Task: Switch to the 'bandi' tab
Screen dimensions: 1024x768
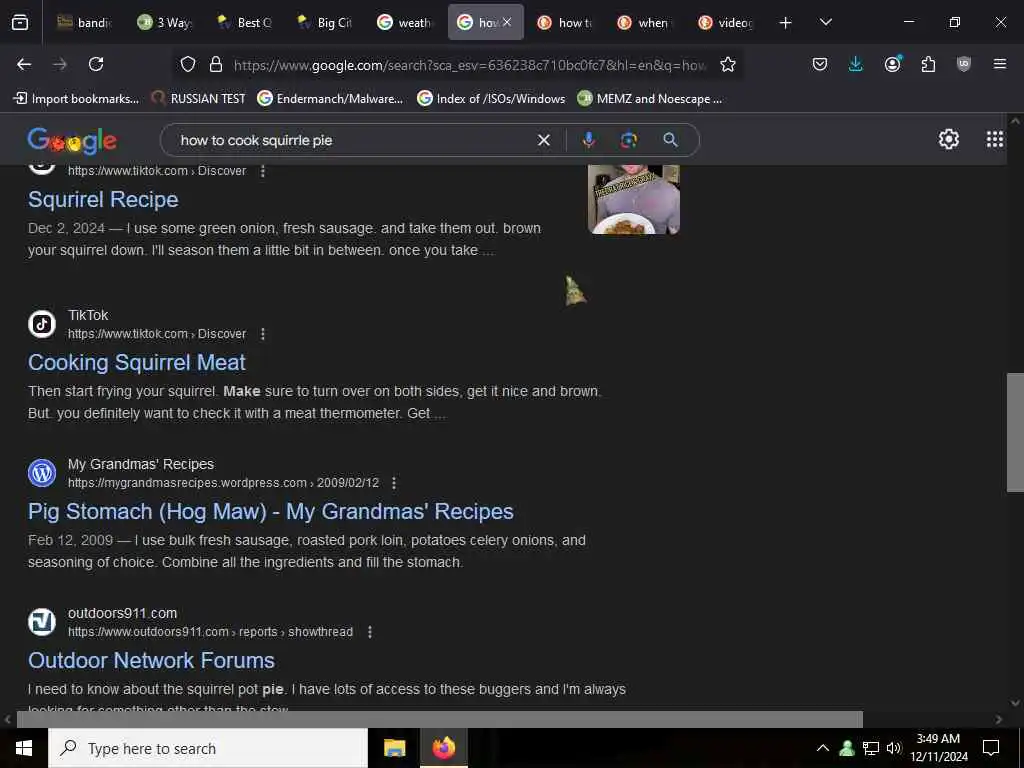Action: tap(84, 22)
